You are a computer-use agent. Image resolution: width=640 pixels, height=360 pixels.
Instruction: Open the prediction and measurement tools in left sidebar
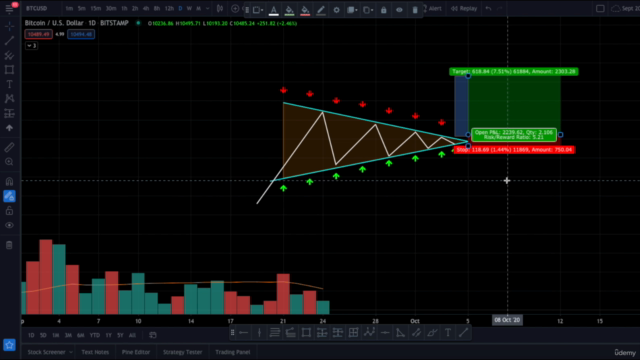9,113
